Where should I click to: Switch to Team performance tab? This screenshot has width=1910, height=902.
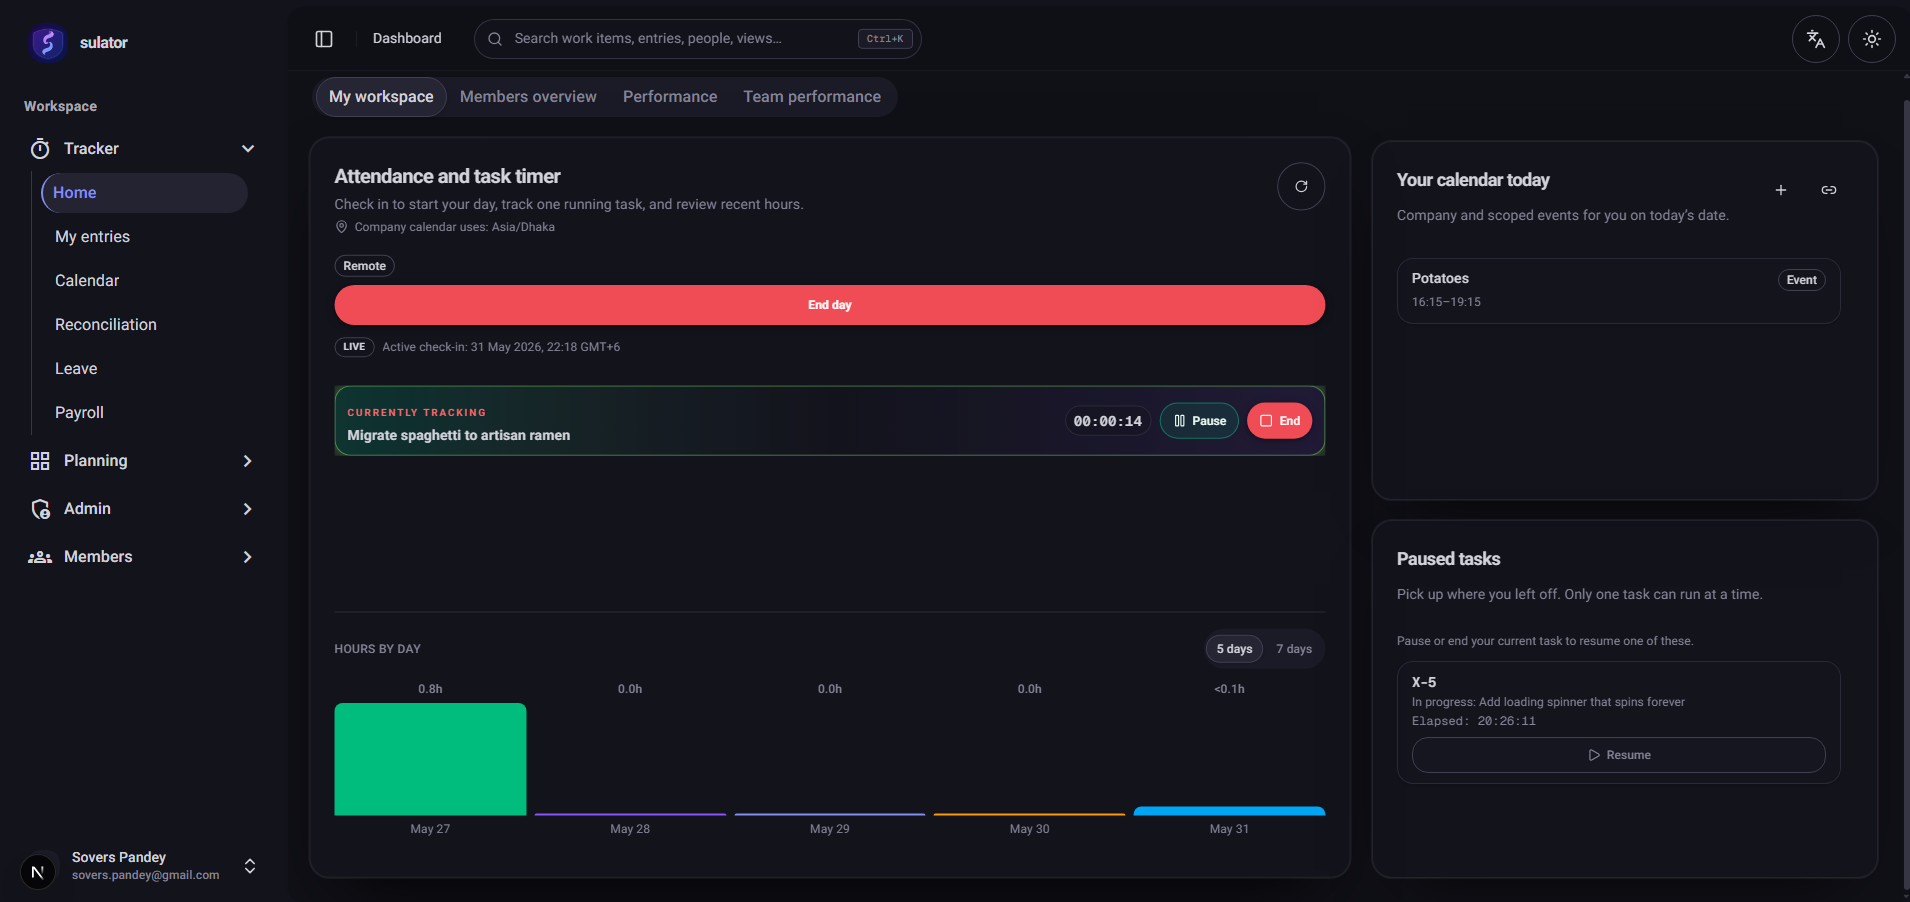[x=812, y=97]
